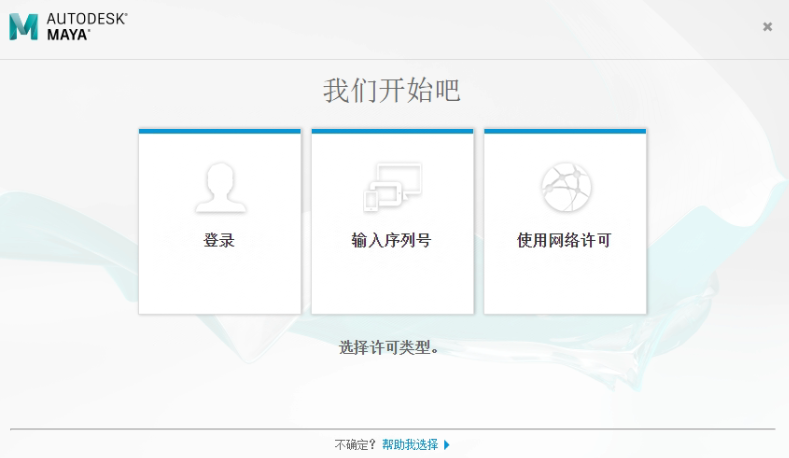Viewport: 789px width, 458px height.
Task: Click the 我们开始吧 heading
Action: 392,90
